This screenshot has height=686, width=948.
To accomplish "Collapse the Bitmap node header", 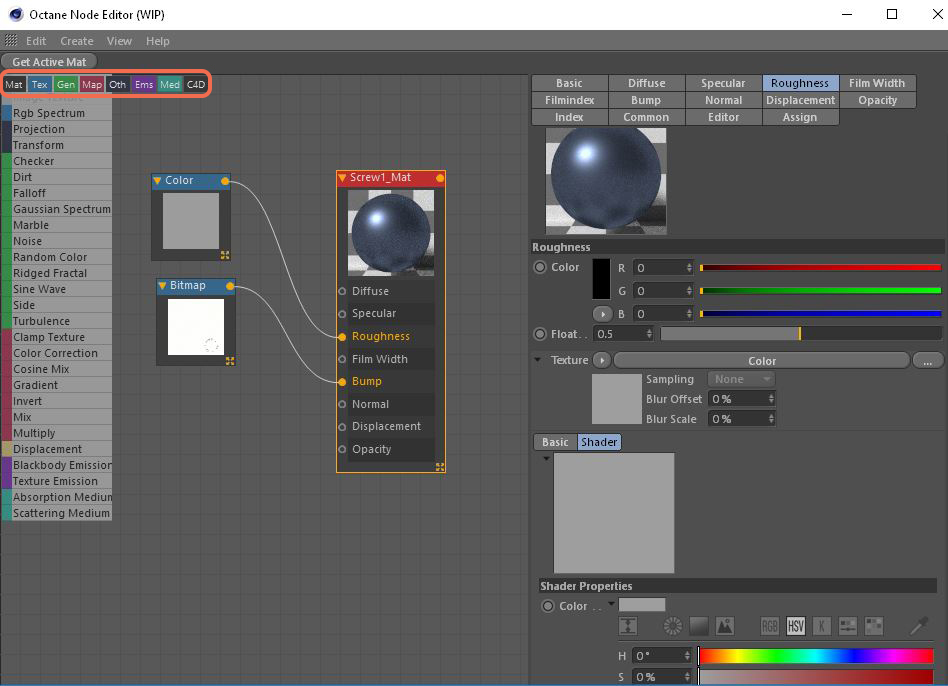I will [162, 285].
